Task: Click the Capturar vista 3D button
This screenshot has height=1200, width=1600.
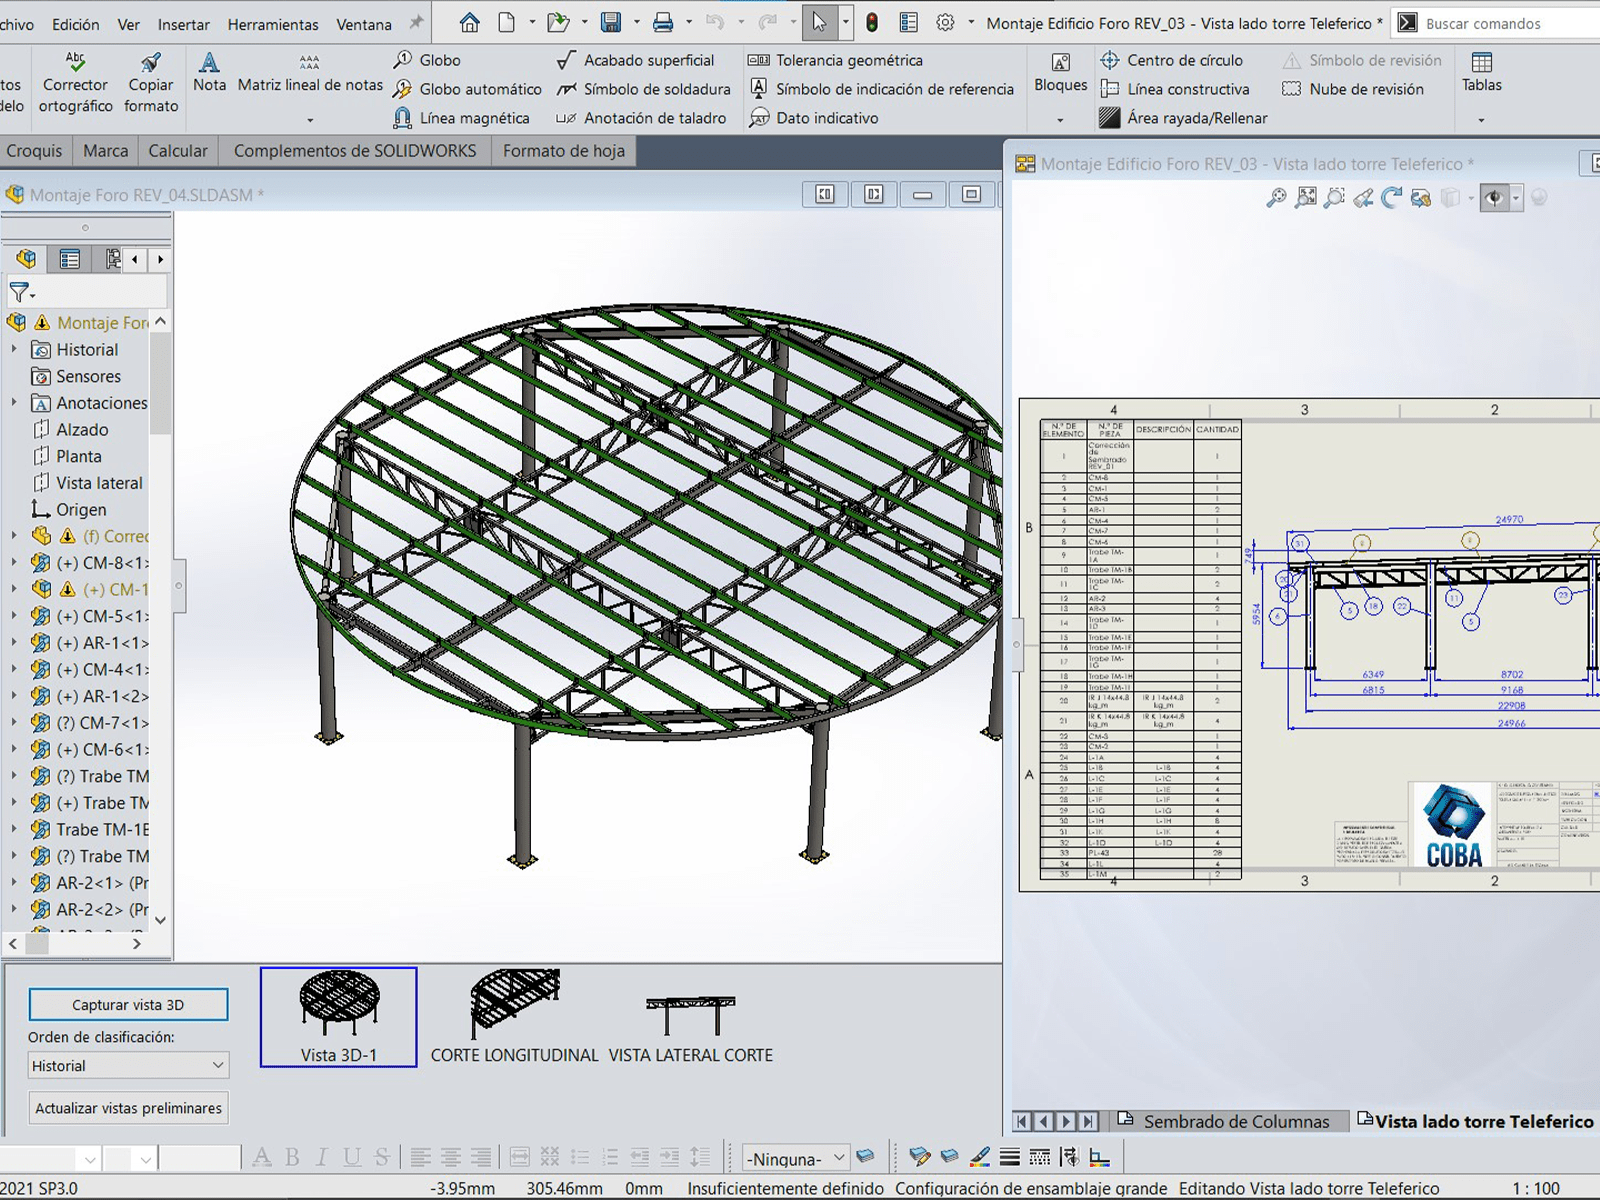Action: click(x=128, y=1005)
